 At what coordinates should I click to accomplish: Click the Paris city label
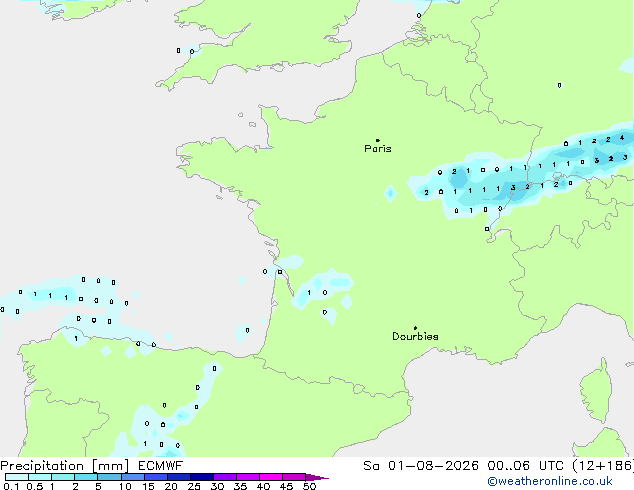[378, 149]
